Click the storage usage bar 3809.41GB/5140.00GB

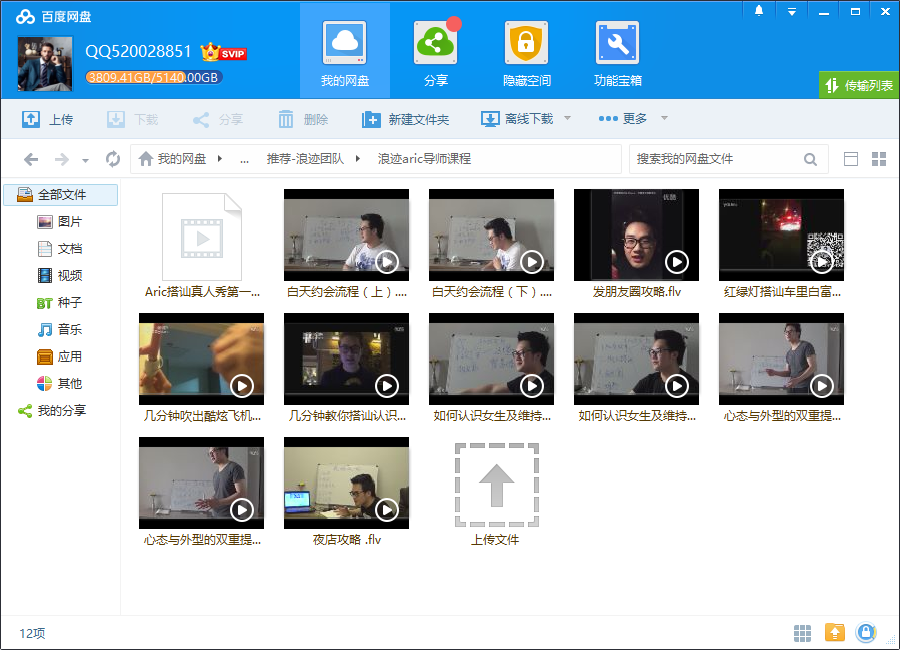154,78
